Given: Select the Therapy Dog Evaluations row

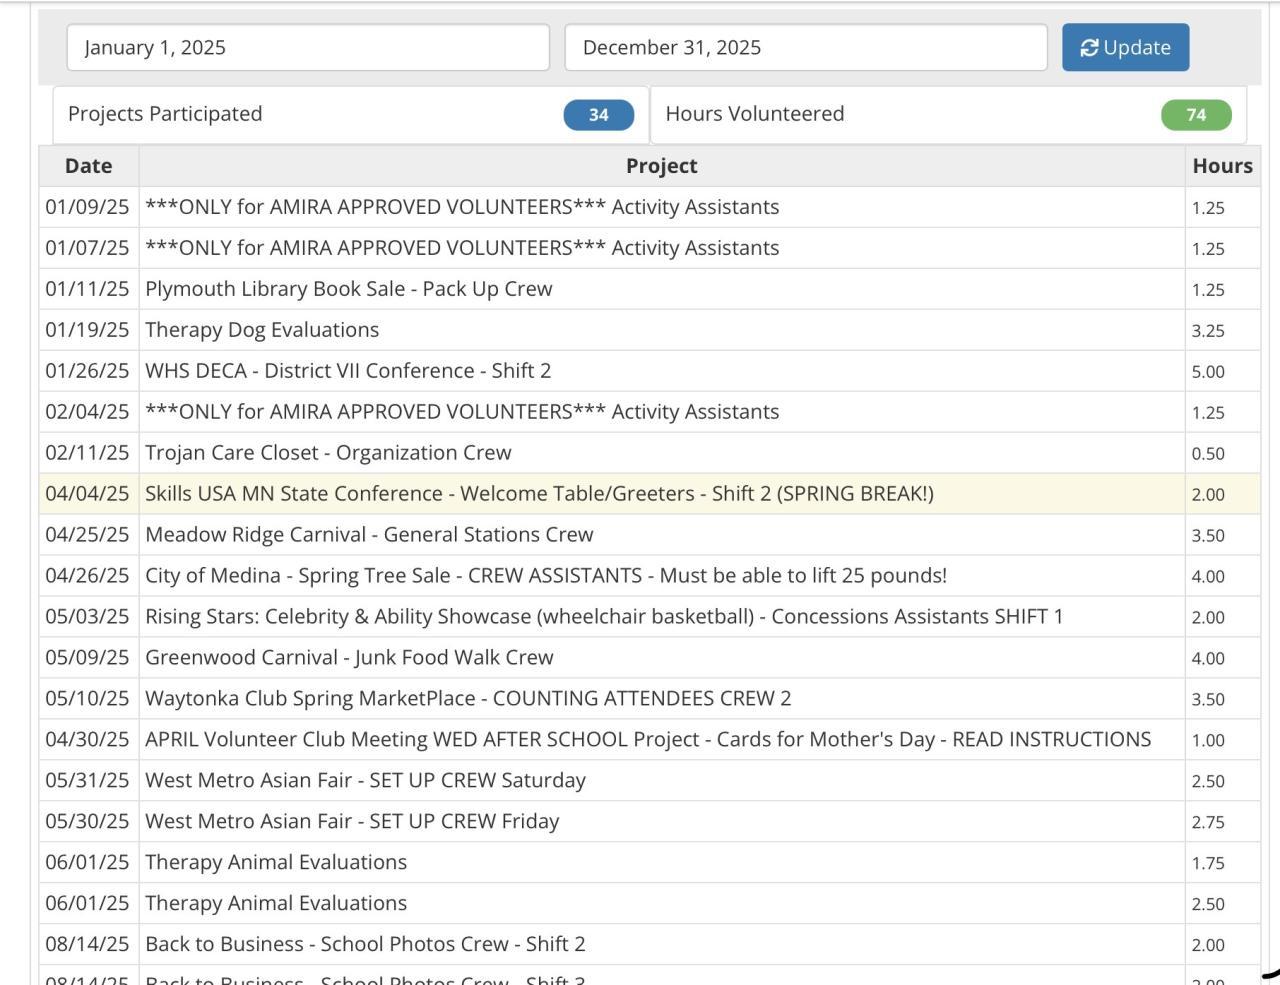Looking at the screenshot, I should [x=262, y=330].
